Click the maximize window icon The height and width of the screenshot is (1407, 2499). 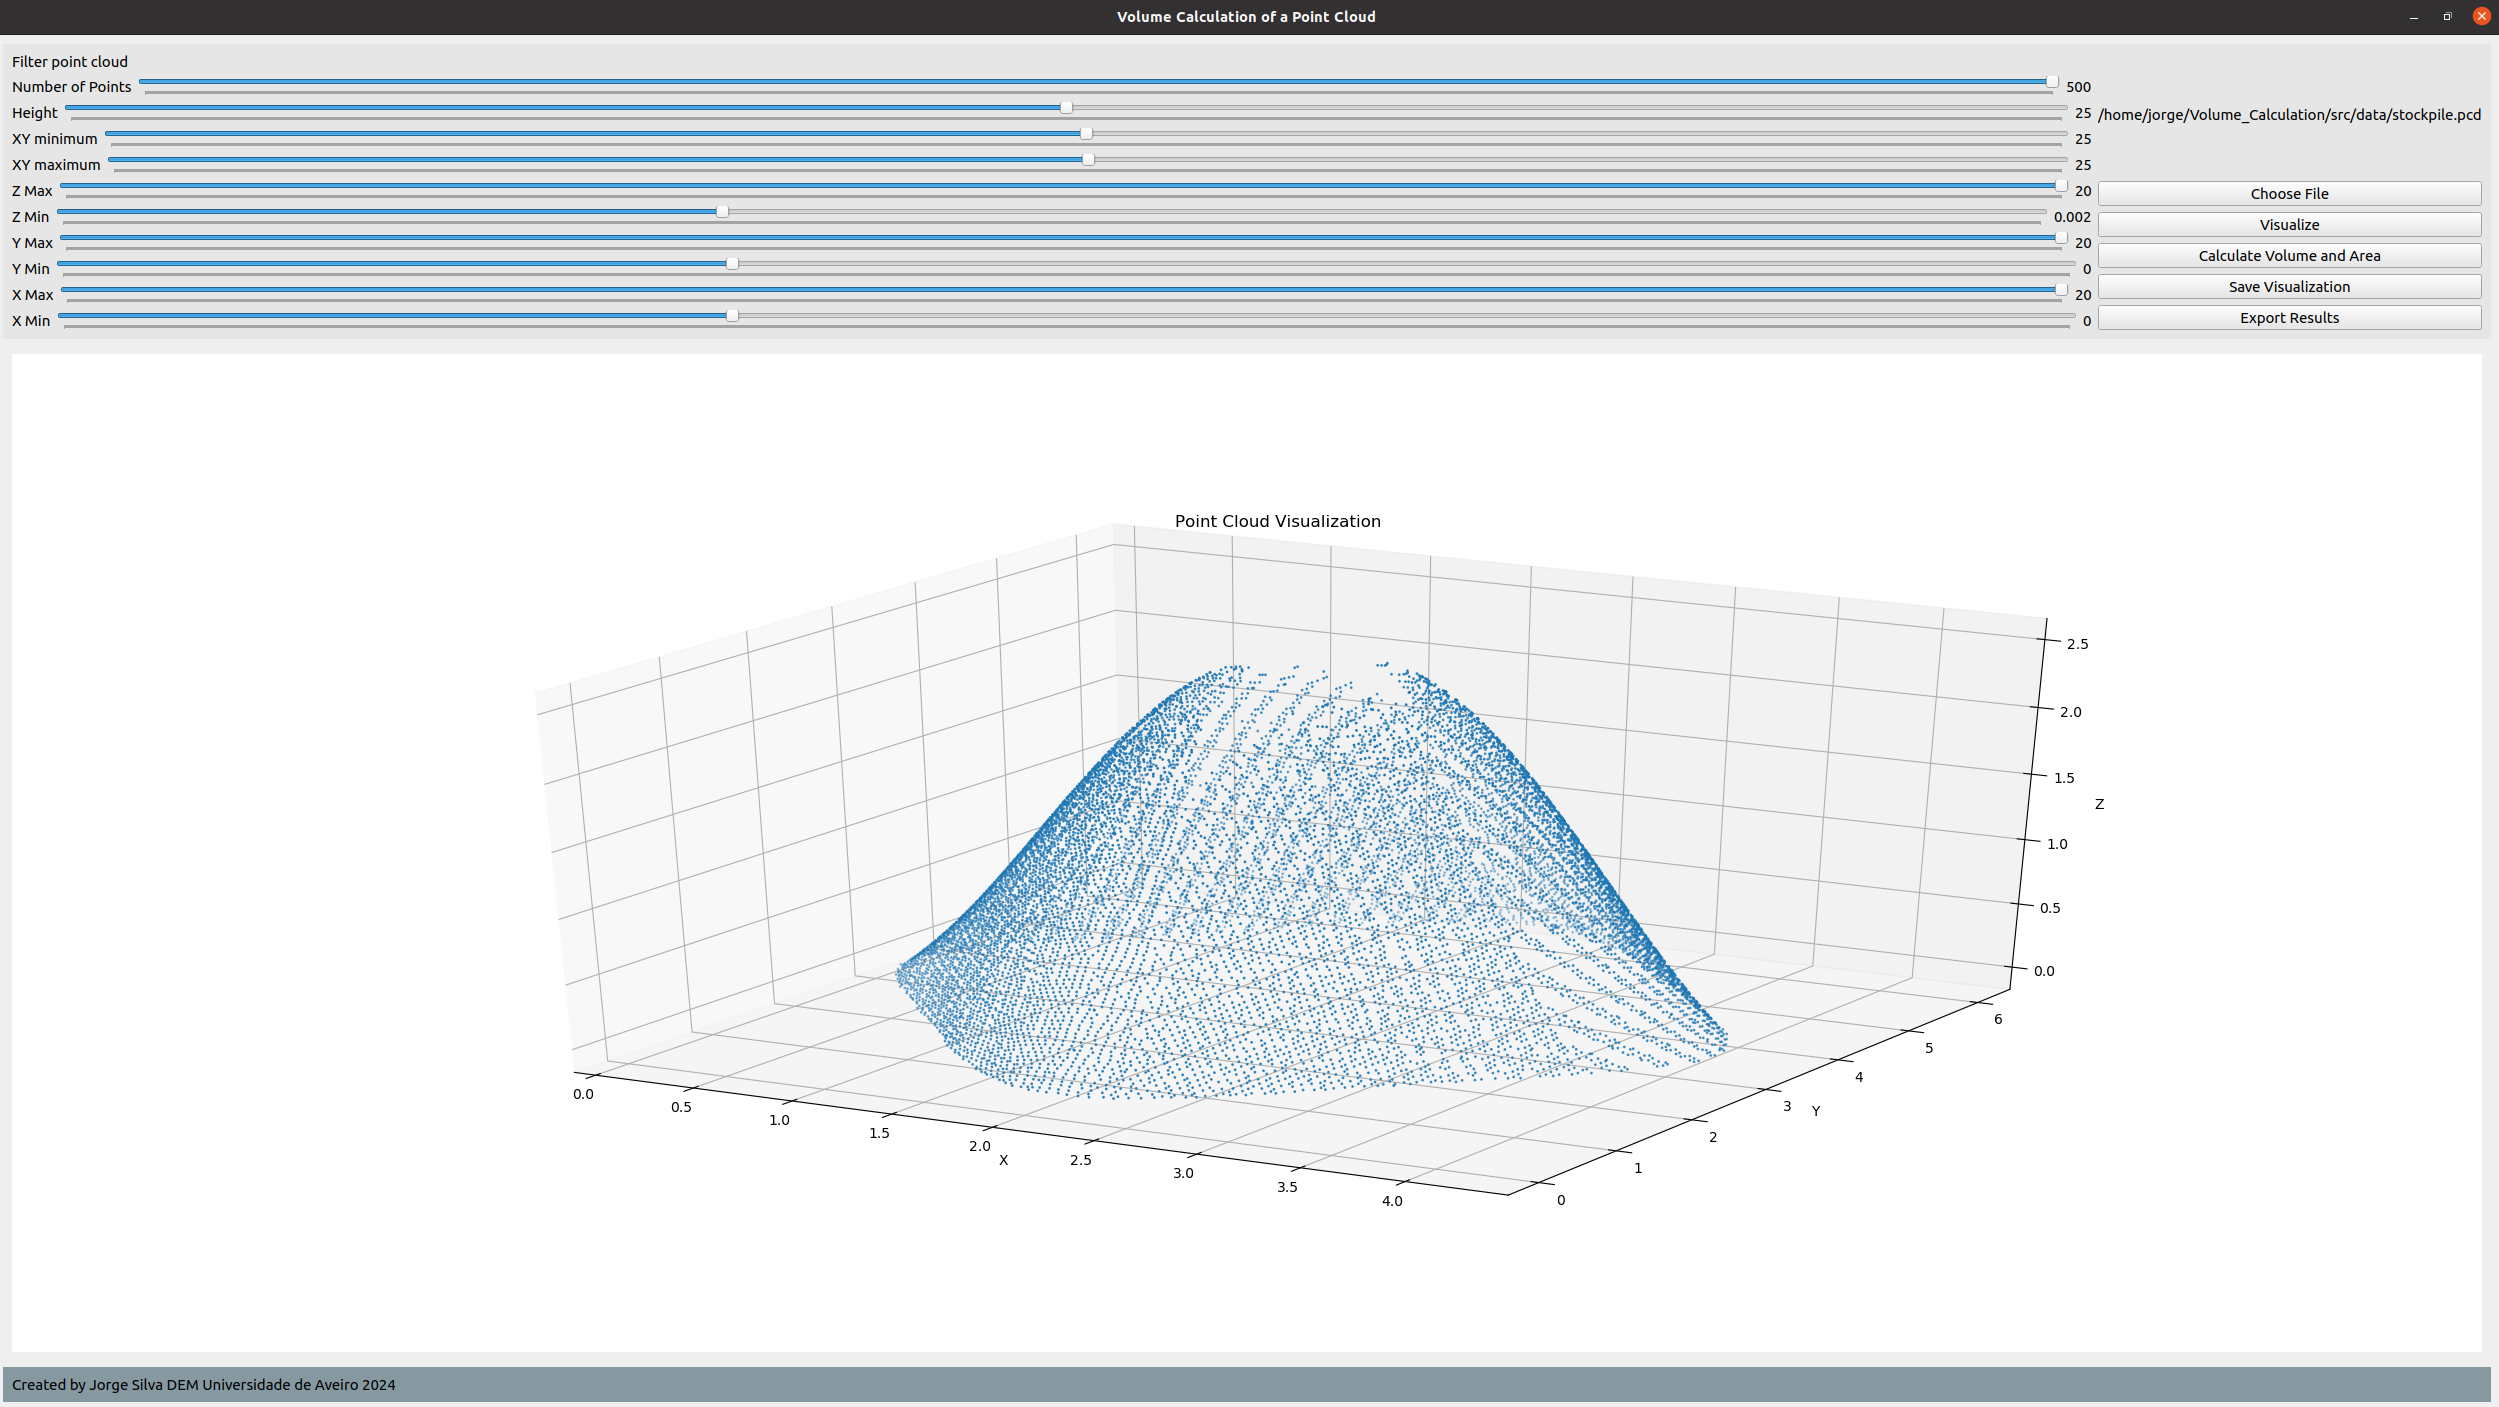pos(2447,17)
